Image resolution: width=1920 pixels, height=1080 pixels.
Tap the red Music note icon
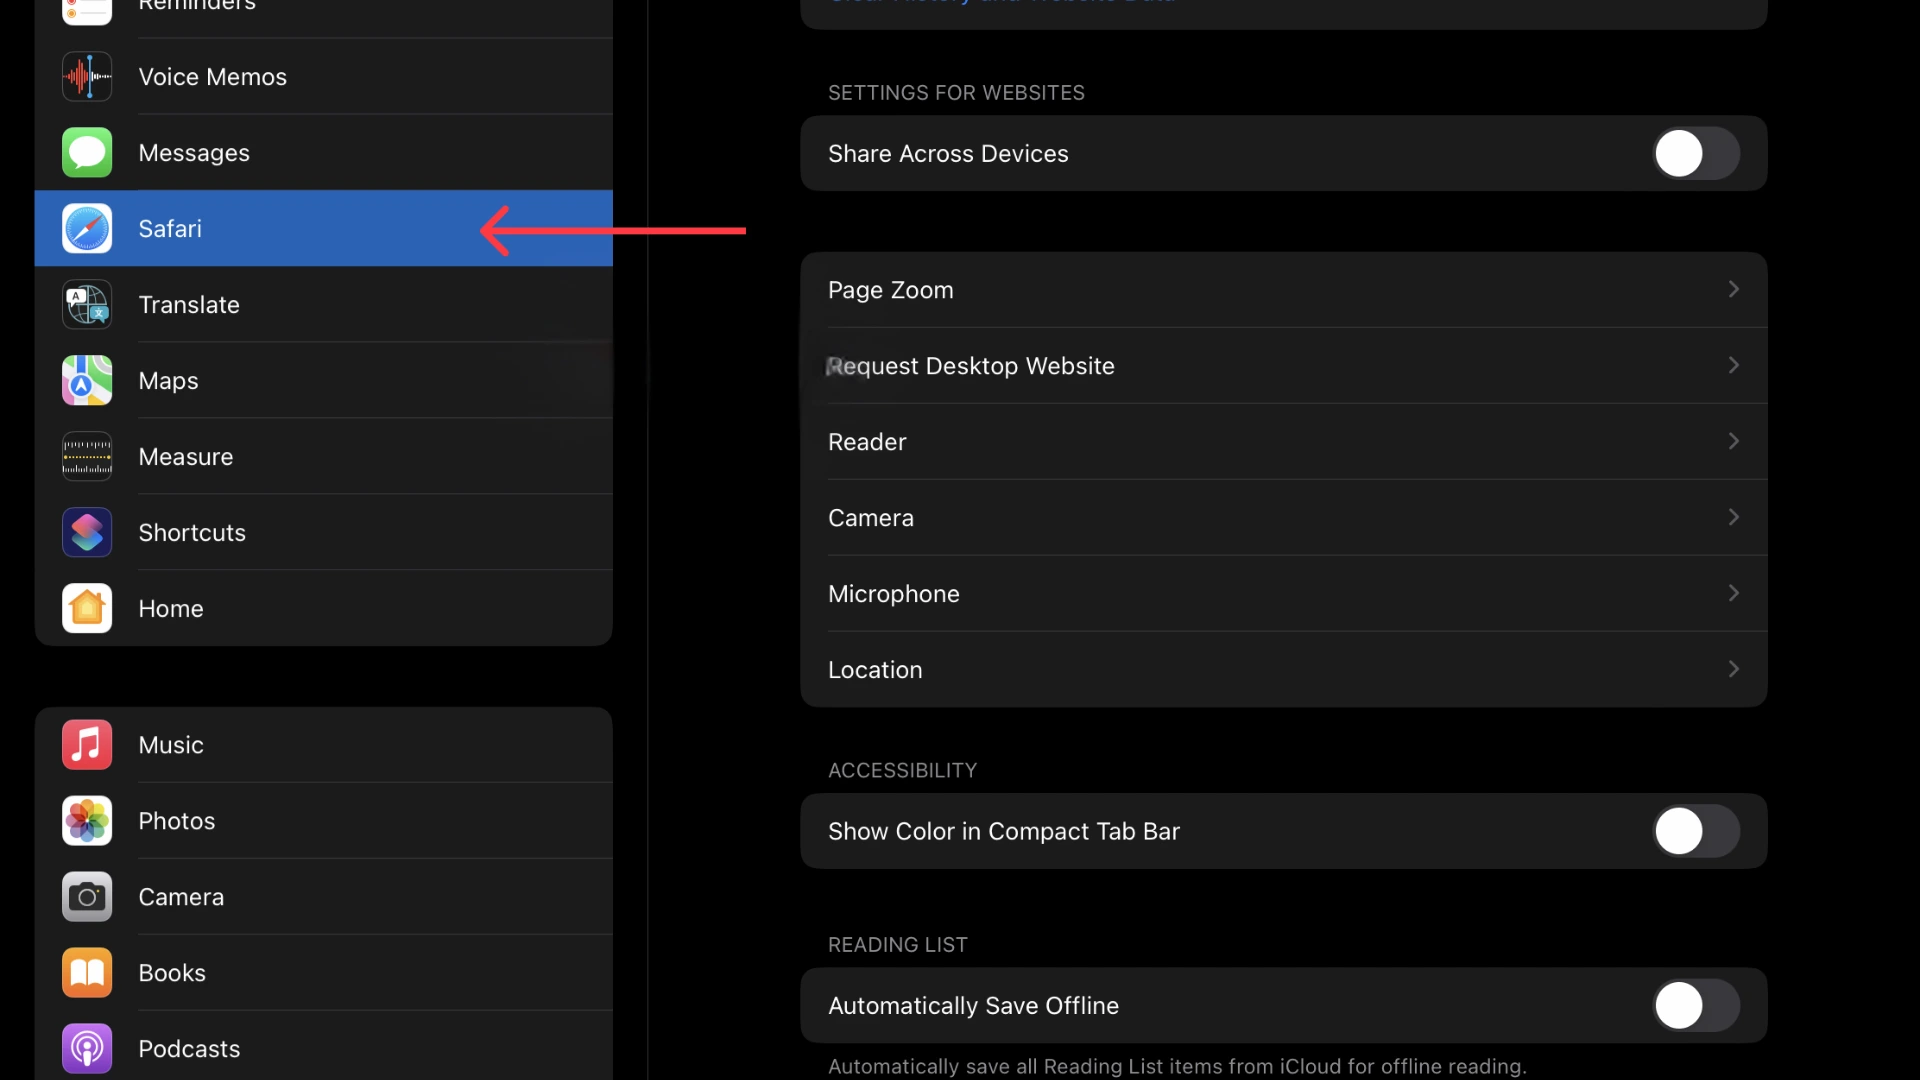tap(87, 745)
